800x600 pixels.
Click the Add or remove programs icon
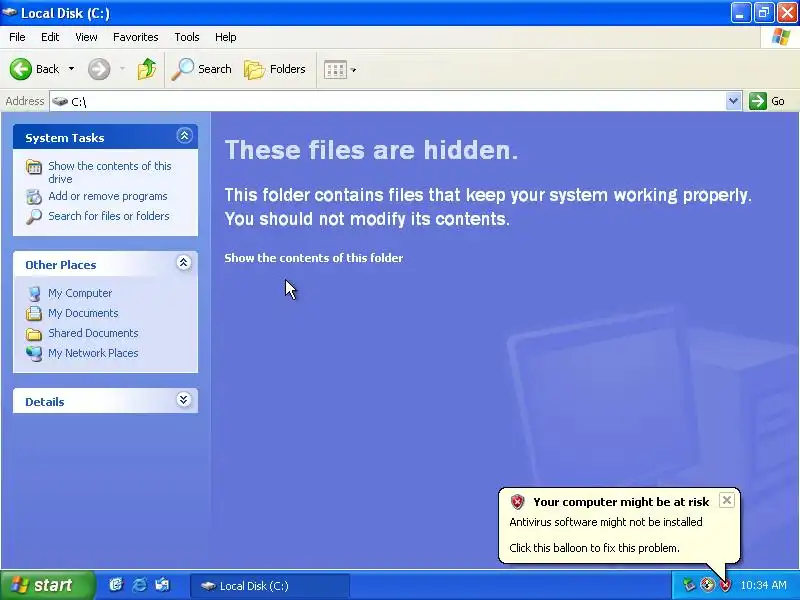click(x=34, y=196)
